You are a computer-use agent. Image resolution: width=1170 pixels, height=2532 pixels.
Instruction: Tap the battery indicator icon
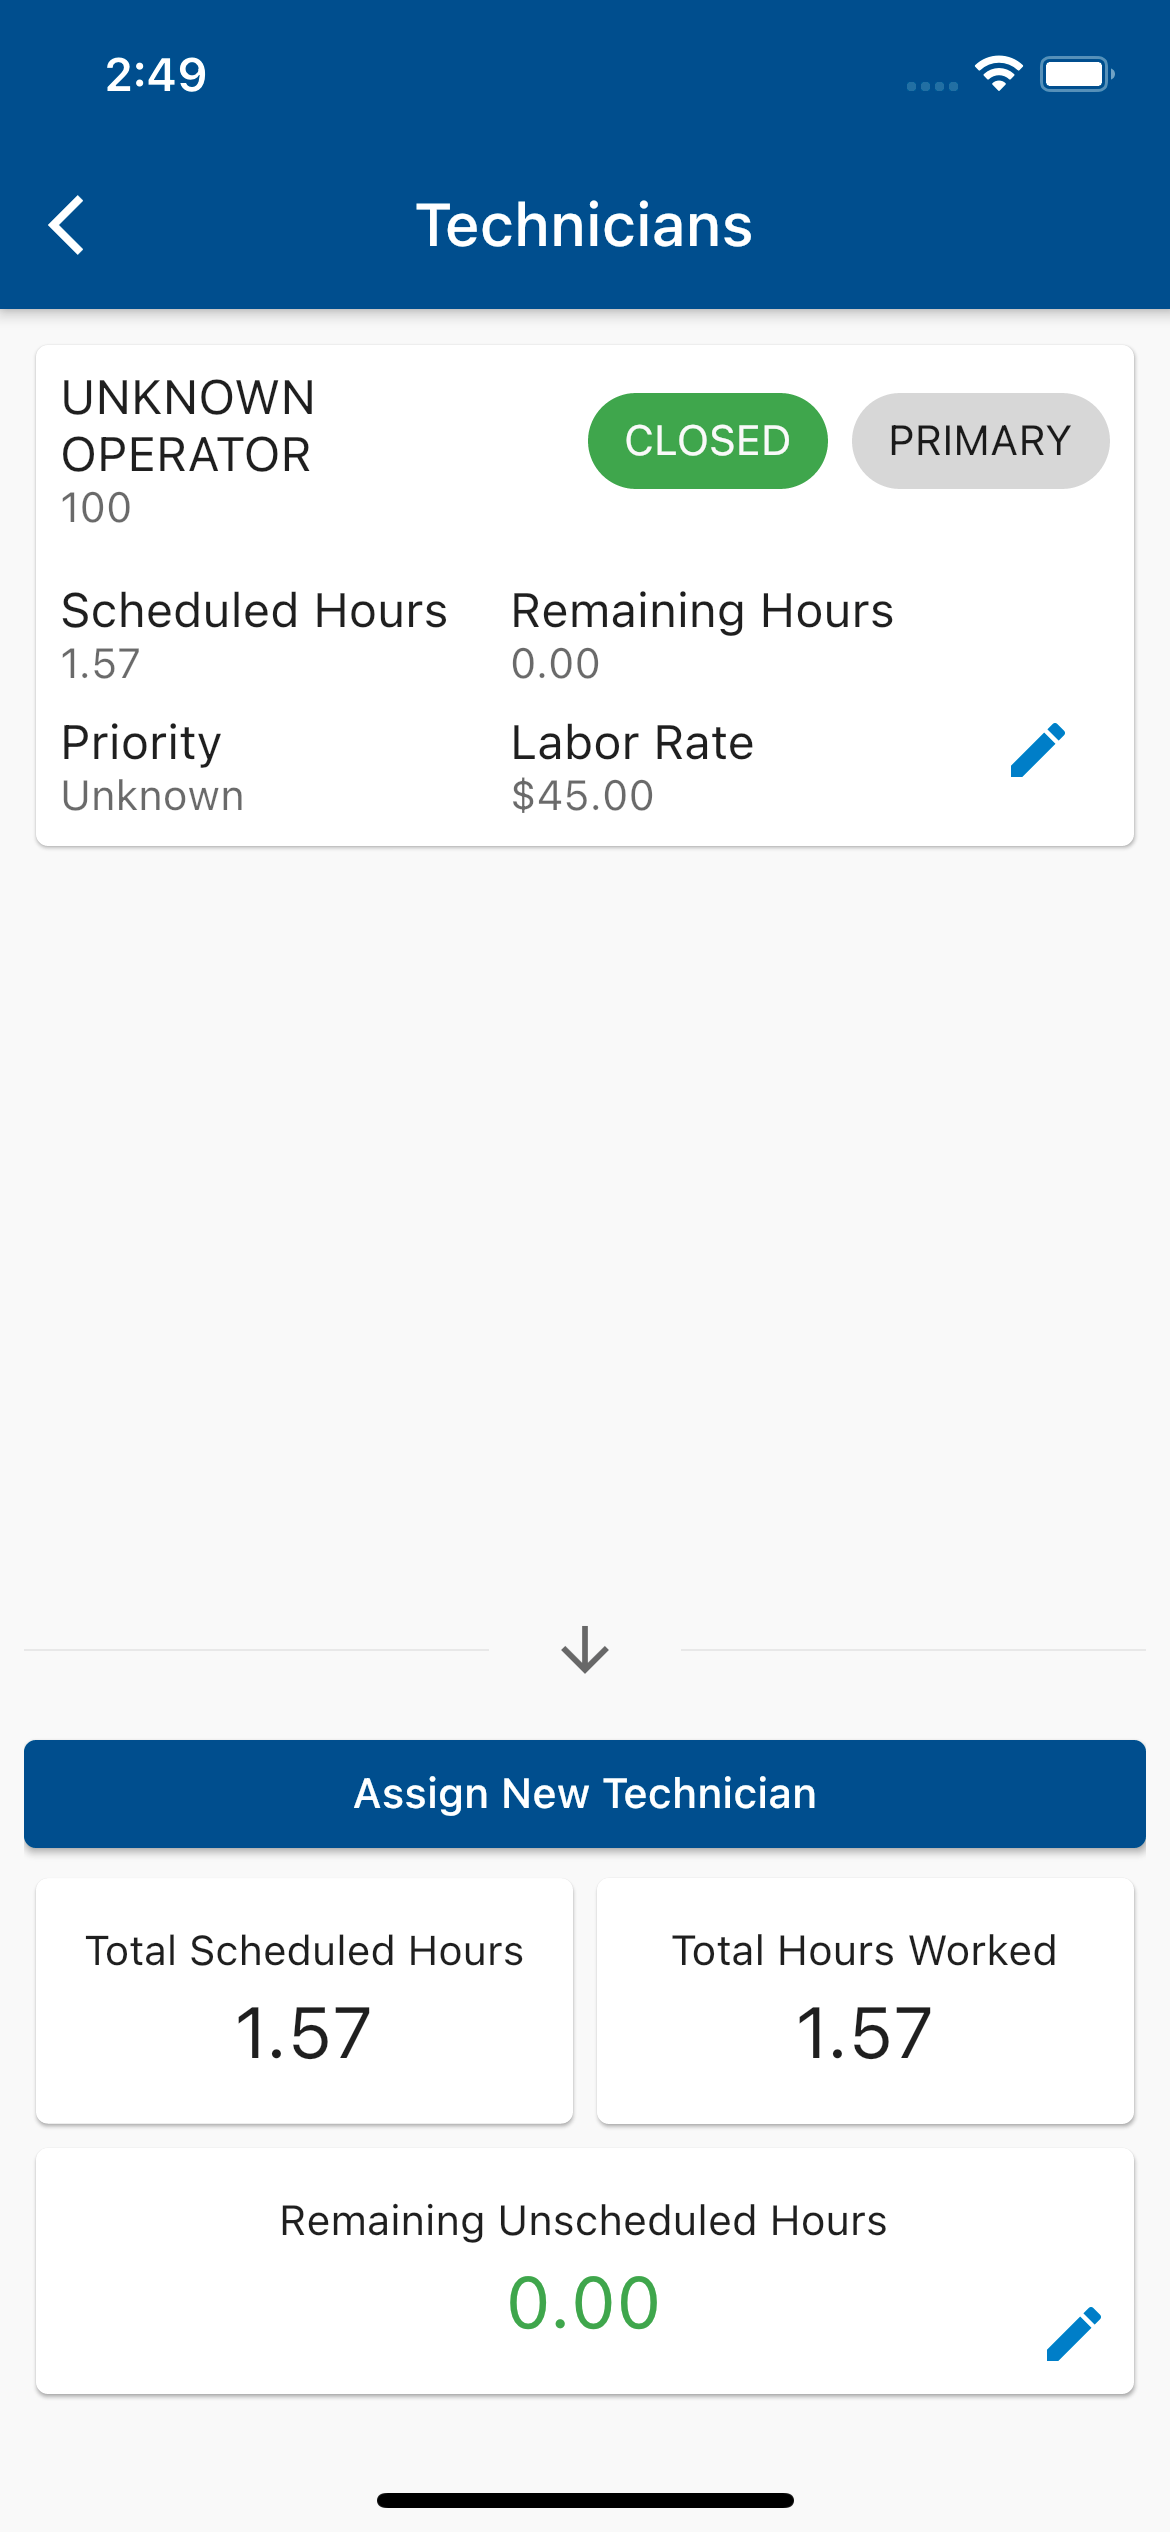1077,74
